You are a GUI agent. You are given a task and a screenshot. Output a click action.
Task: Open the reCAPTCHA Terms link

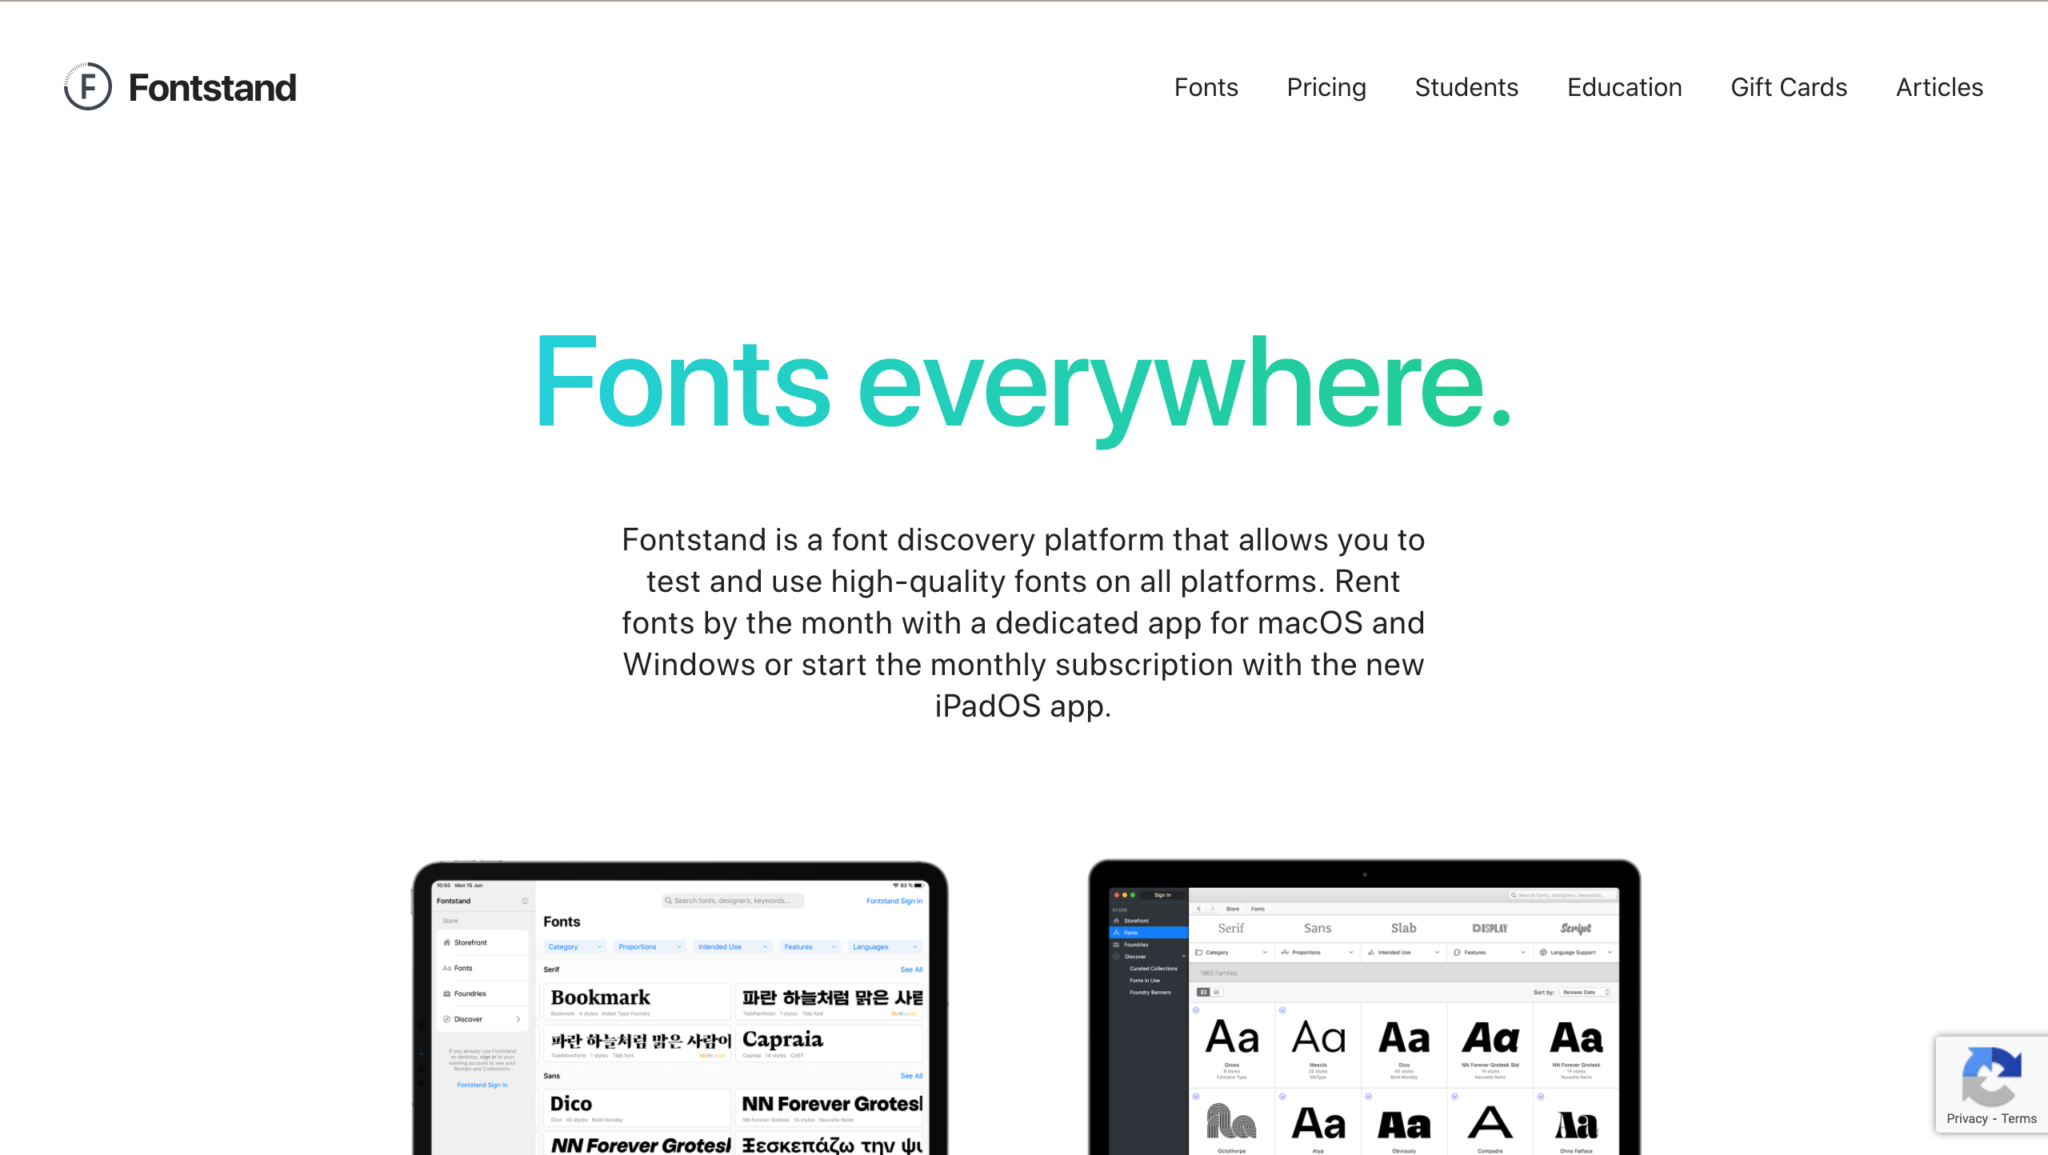click(x=2018, y=1119)
